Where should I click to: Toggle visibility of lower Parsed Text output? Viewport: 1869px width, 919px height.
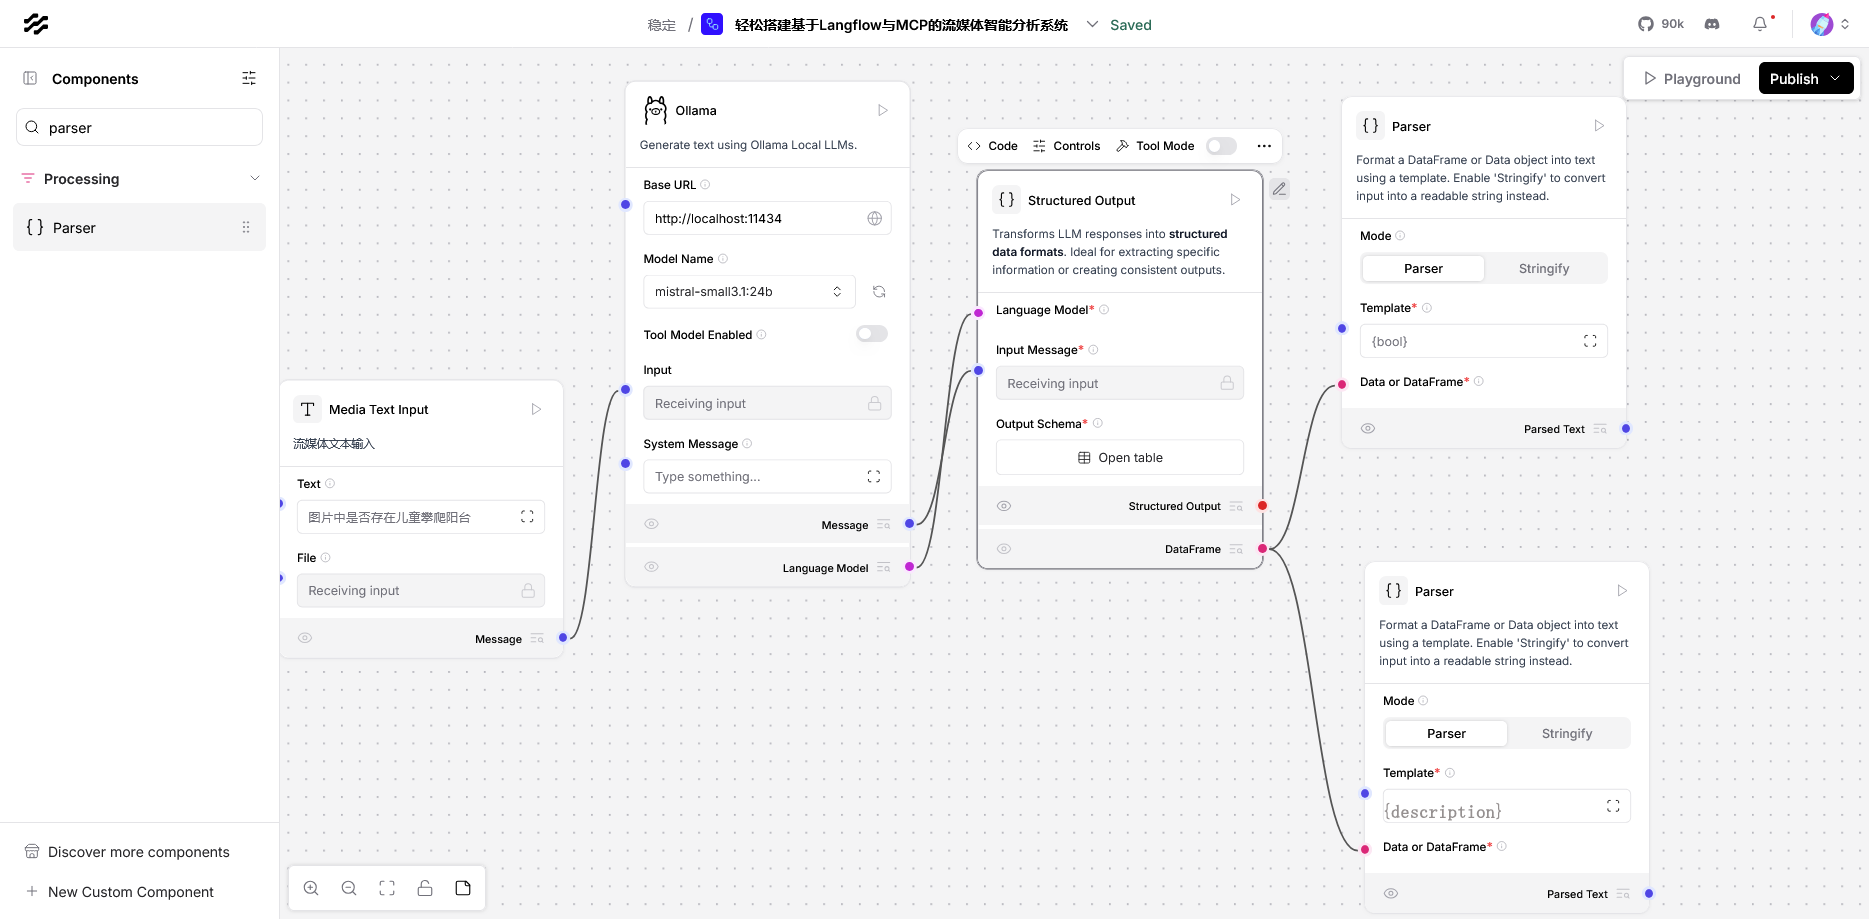click(1391, 893)
